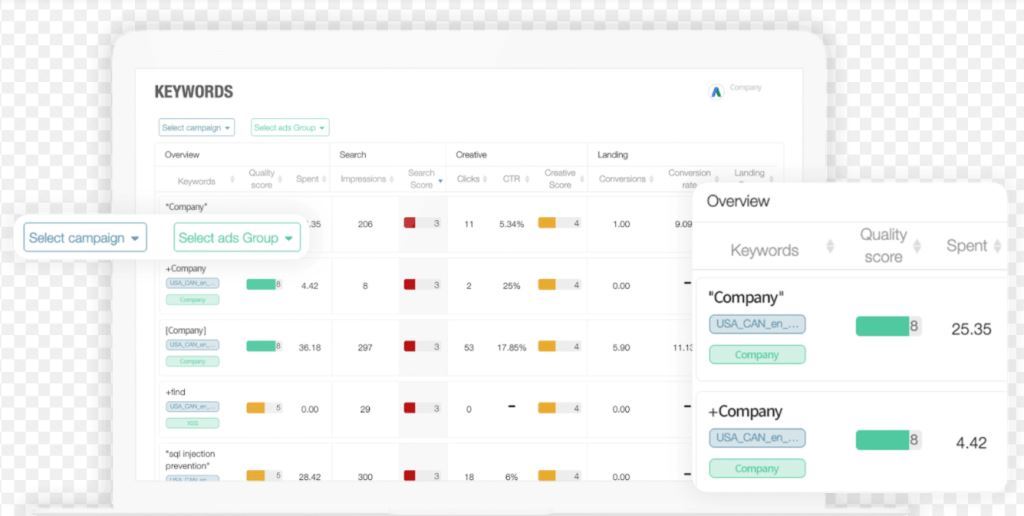Screen dimensions: 1024x516
Task: Click the 28.42 spent value
Action: [310, 477]
